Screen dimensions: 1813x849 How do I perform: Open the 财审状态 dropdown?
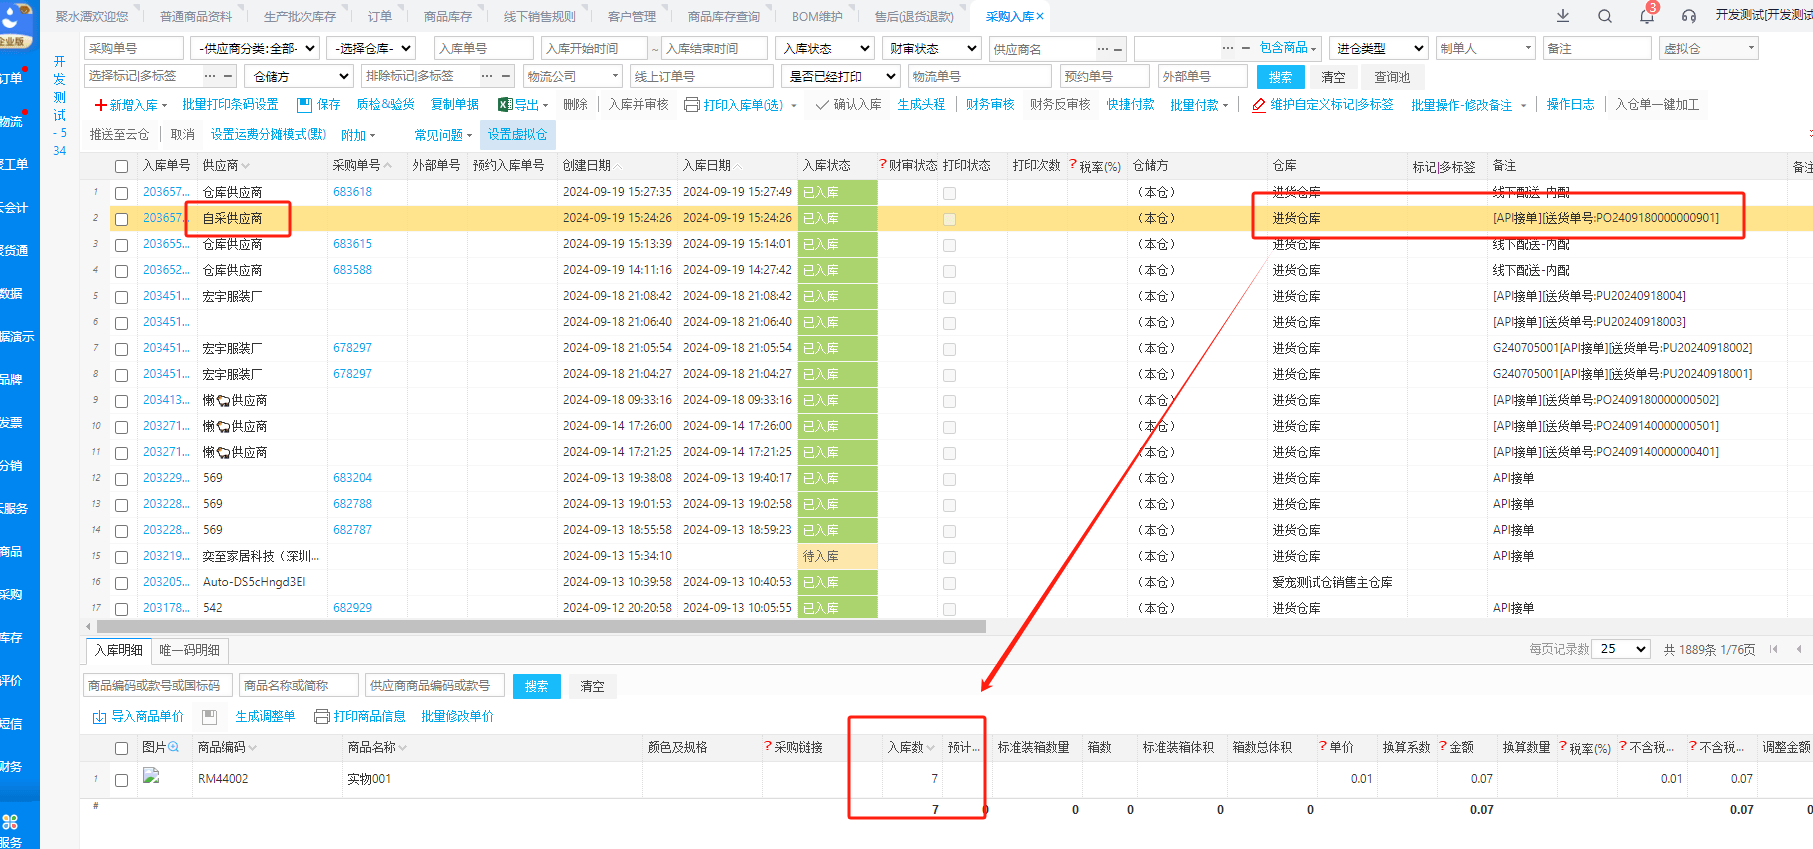932,48
